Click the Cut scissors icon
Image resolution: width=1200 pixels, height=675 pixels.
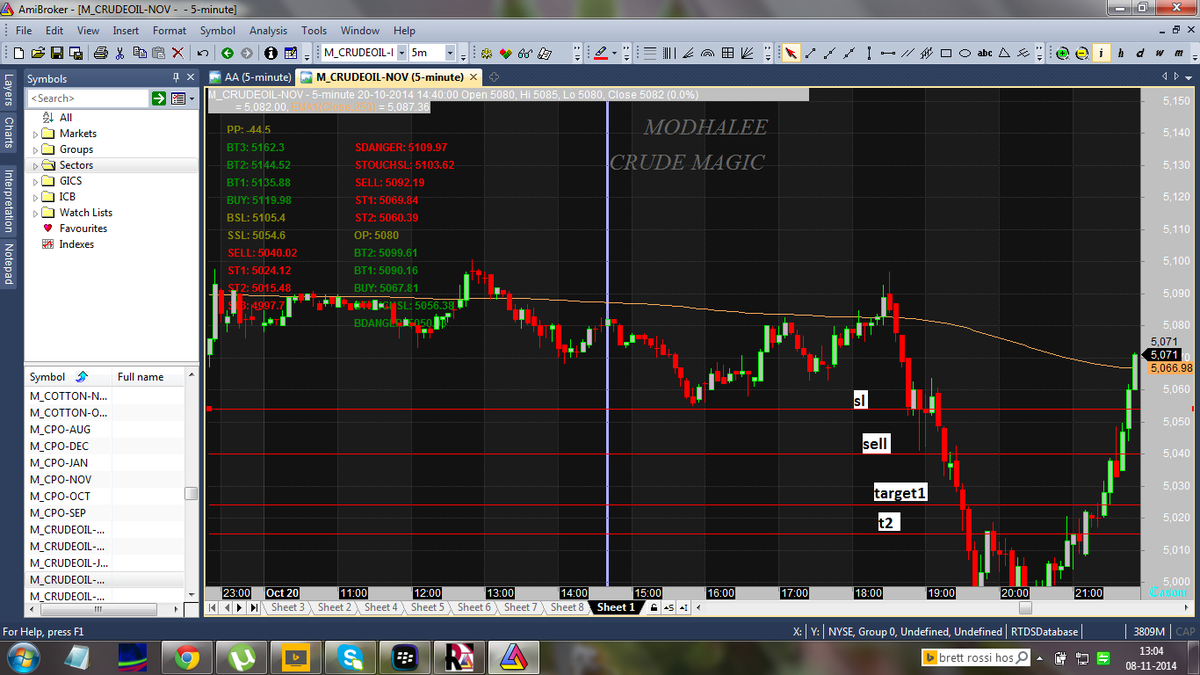[119, 53]
